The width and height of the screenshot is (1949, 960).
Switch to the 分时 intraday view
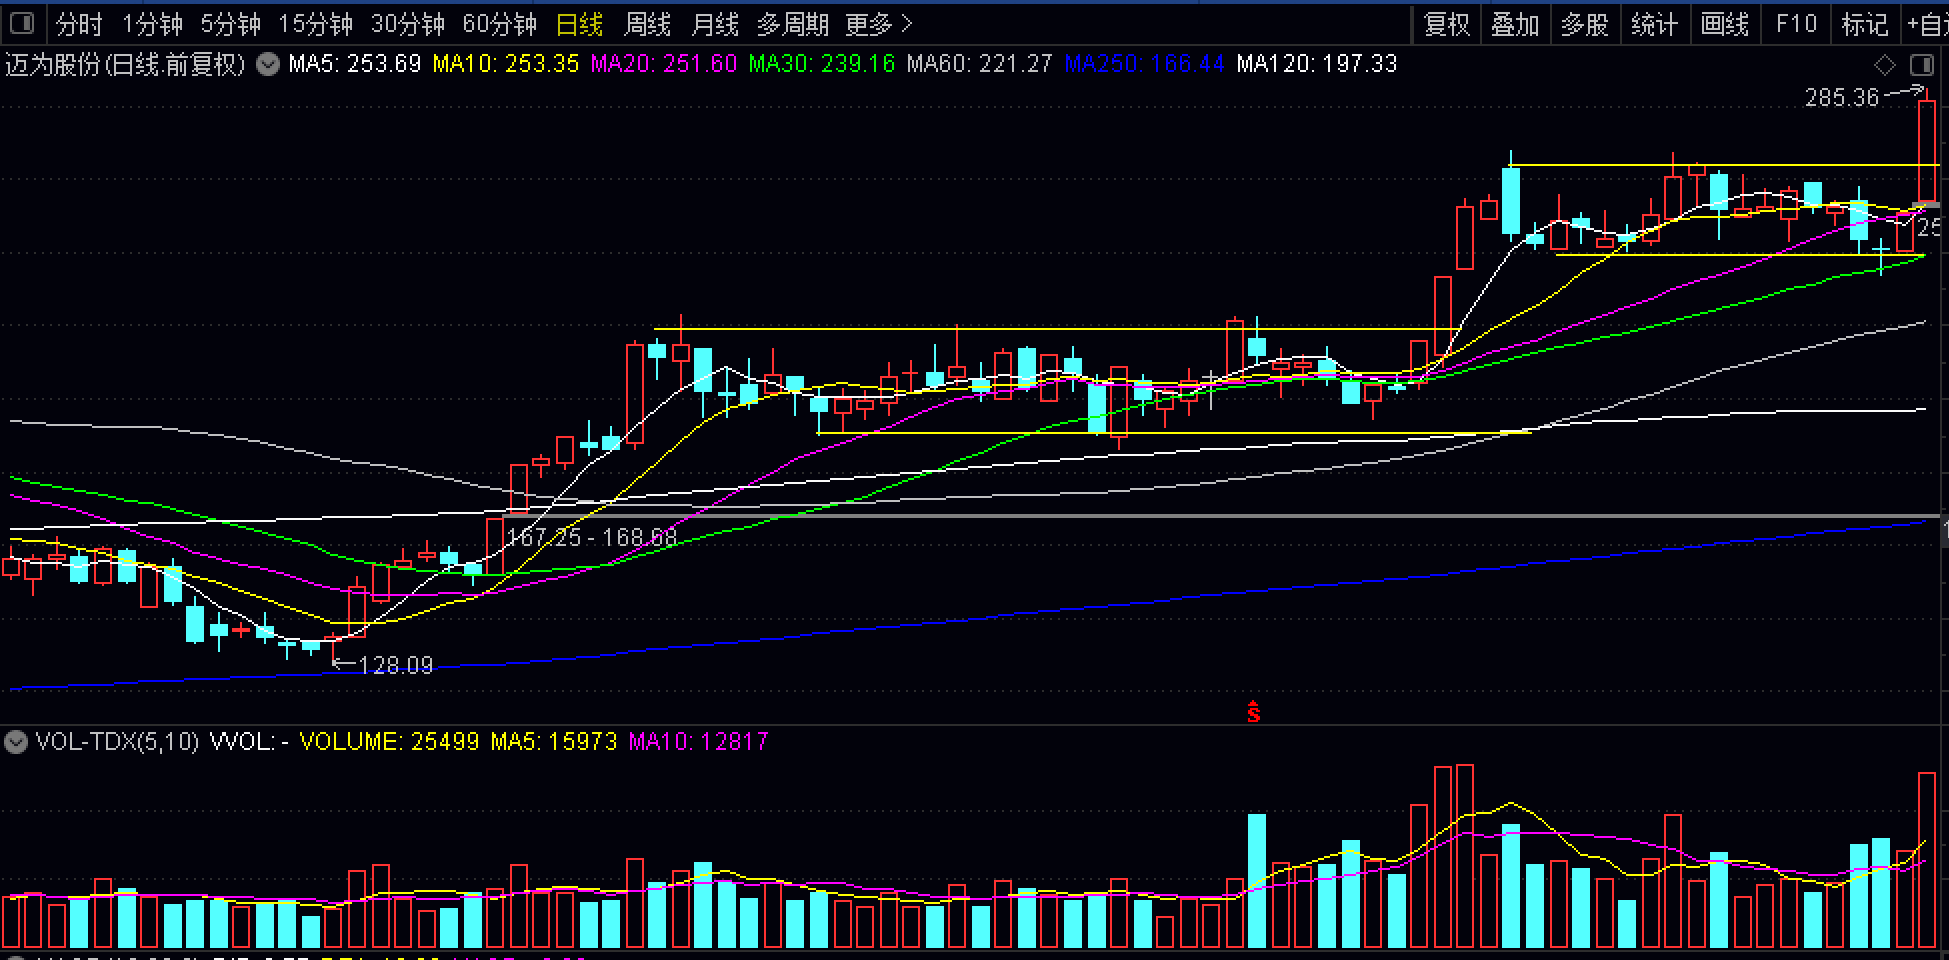point(79,24)
